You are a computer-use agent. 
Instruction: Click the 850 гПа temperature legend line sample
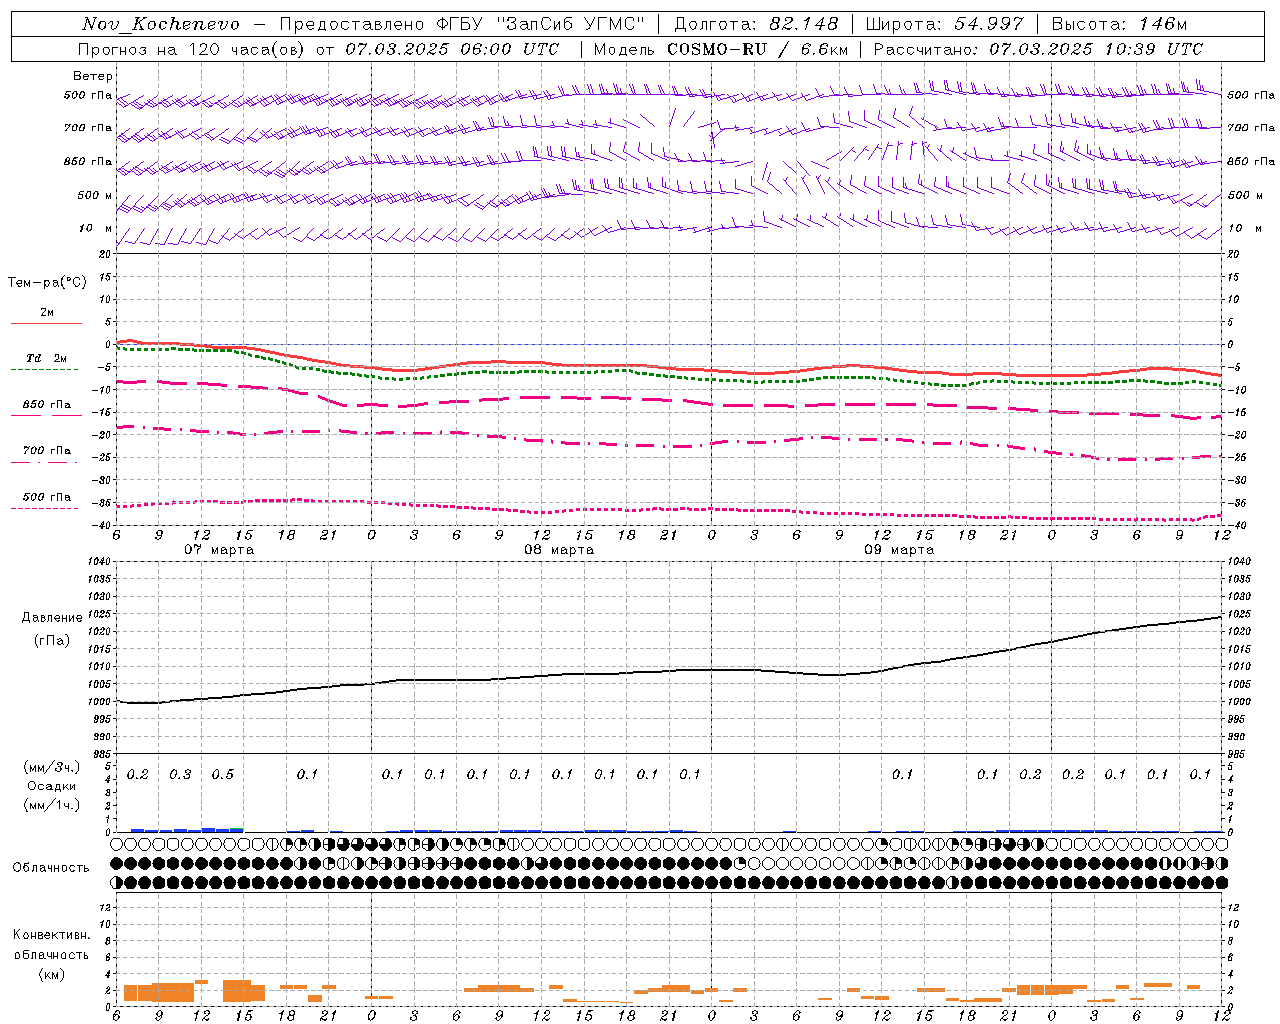(x=46, y=415)
